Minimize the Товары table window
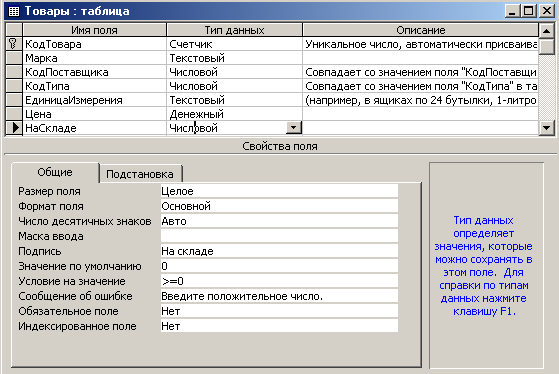The height and width of the screenshot is (374, 559). [512, 11]
